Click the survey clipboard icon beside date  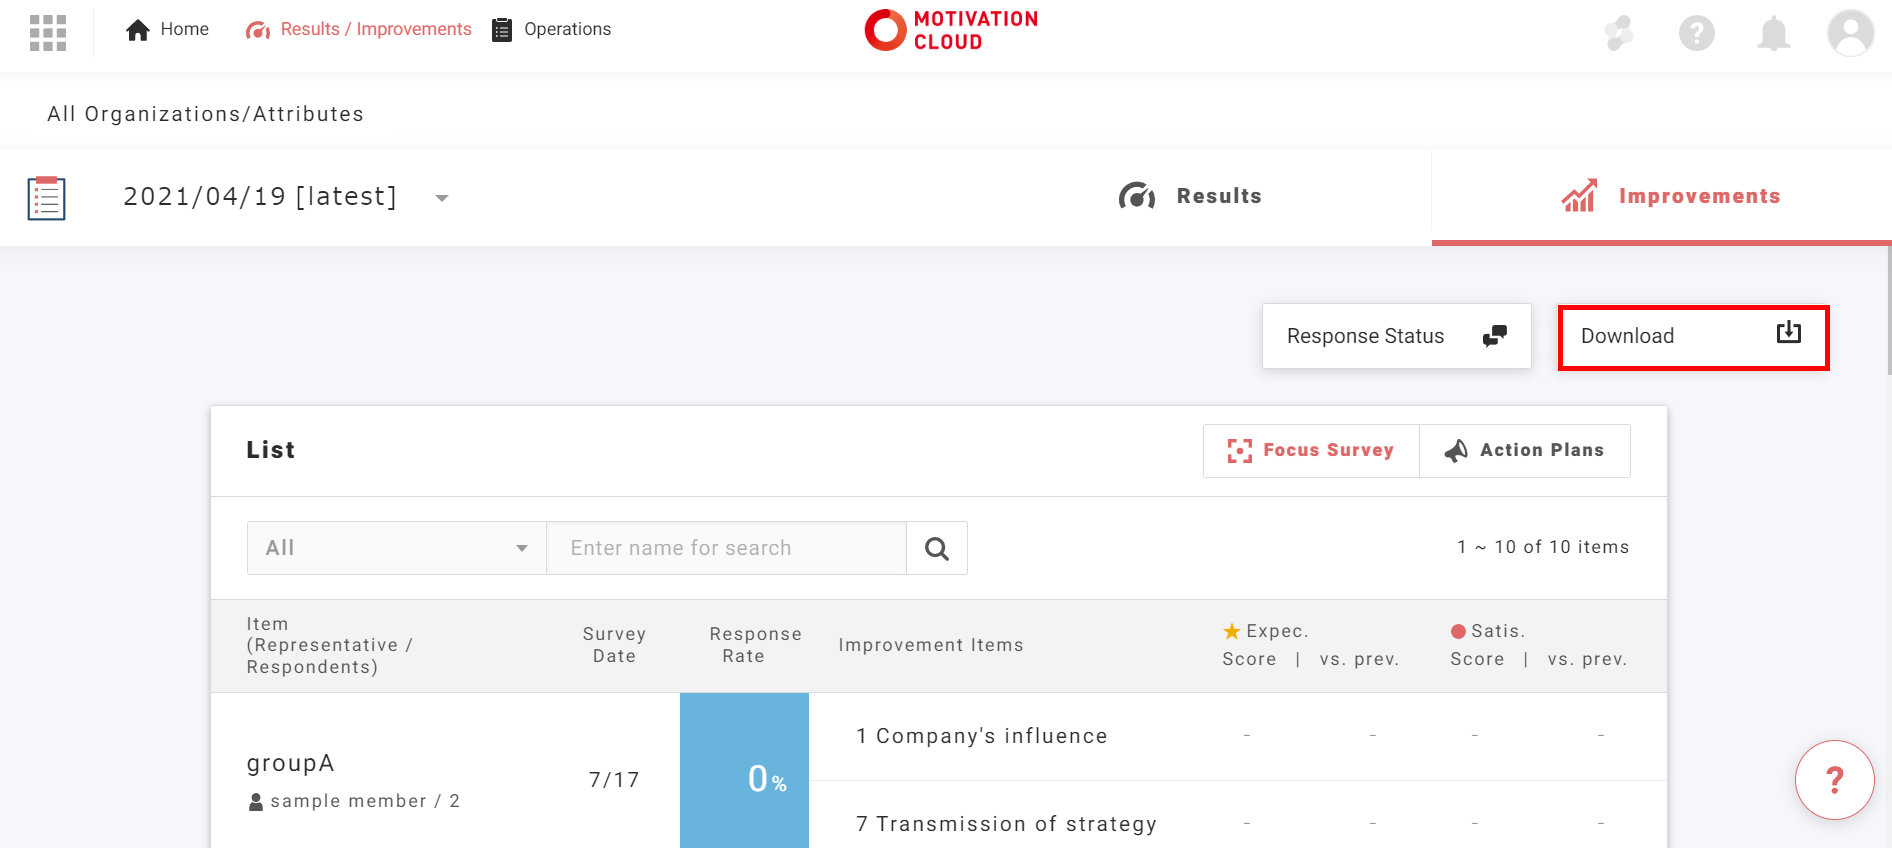47,198
